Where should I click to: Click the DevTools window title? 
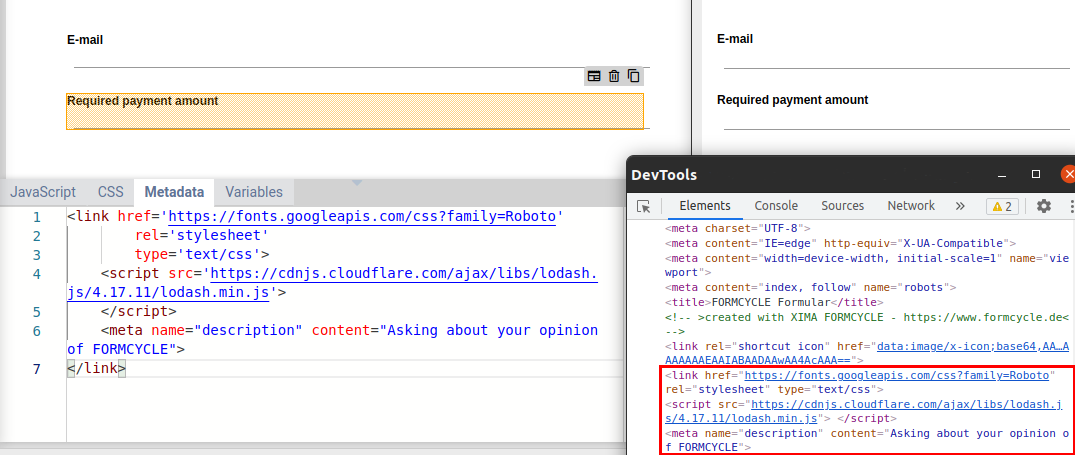tap(664, 175)
